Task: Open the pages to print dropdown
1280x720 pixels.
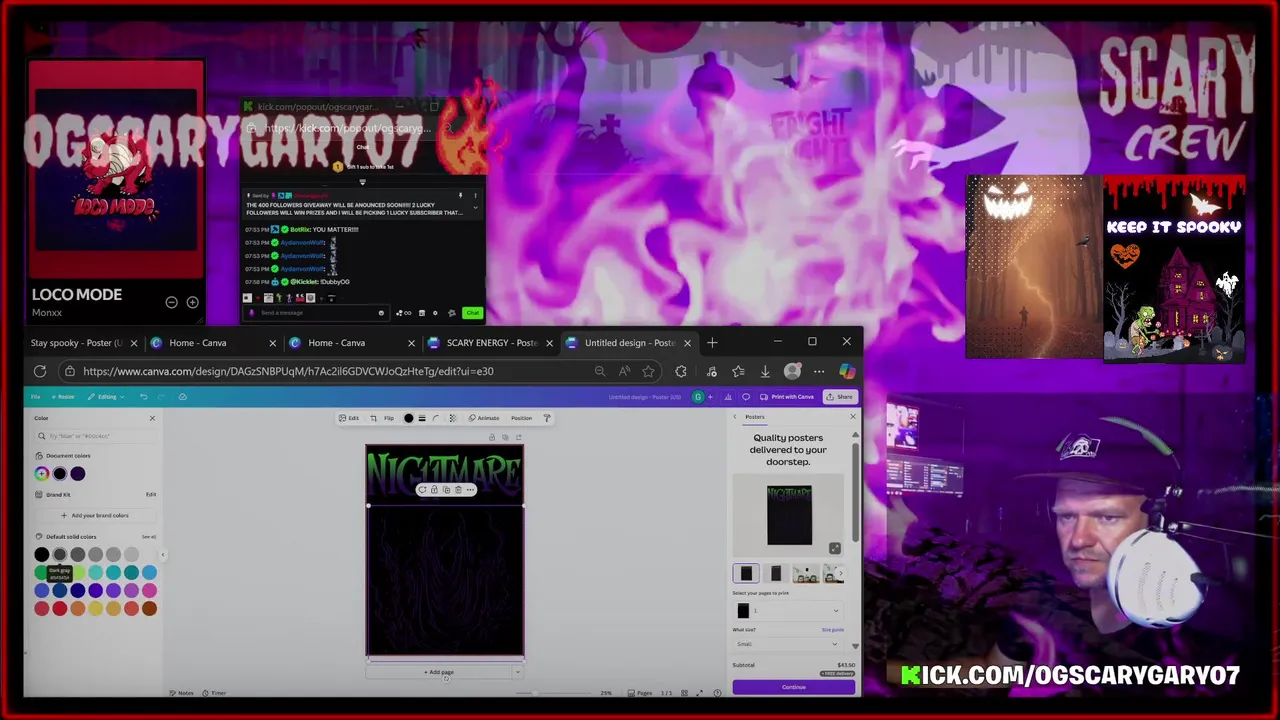Action: pyautogui.click(x=788, y=611)
